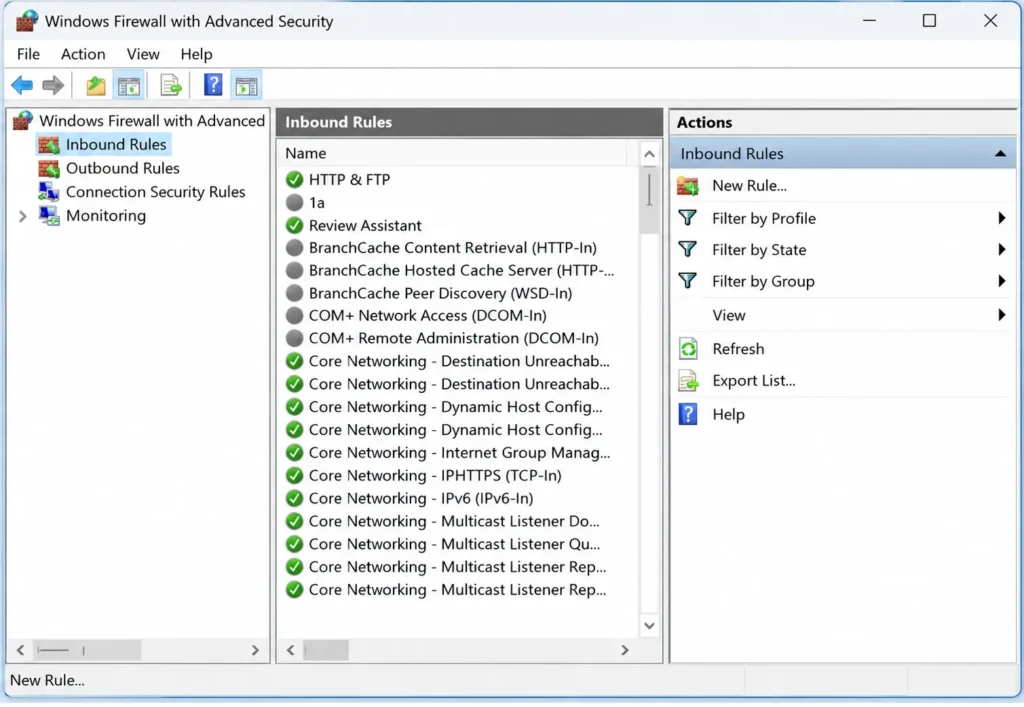Screen dimensions: 1024x707
Task: Click the funnel icon beside Filter by Profile
Action: point(687,218)
